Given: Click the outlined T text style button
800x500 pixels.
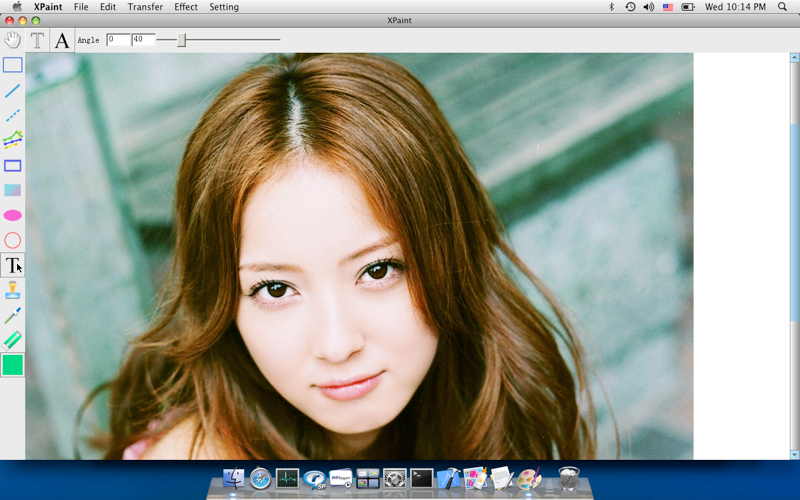Looking at the screenshot, I should (37, 40).
